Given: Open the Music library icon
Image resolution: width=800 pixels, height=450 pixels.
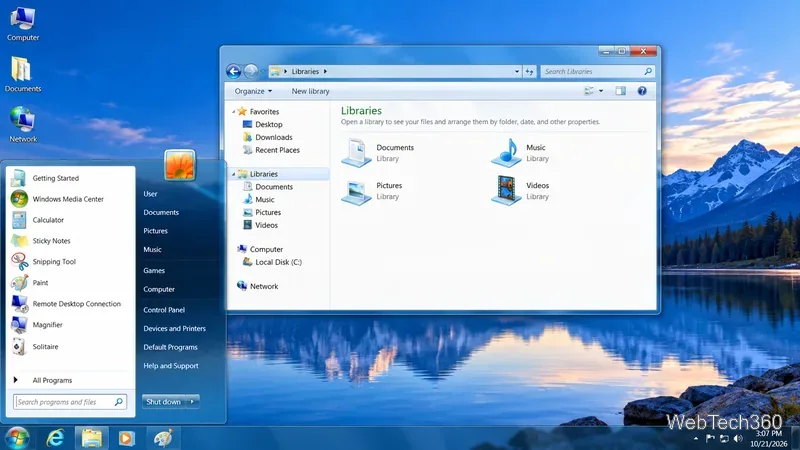Looking at the screenshot, I should pyautogui.click(x=506, y=153).
